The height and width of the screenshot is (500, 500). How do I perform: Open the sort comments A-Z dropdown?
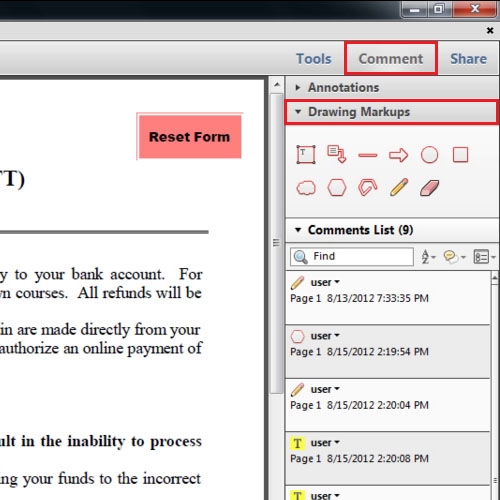coord(428,257)
